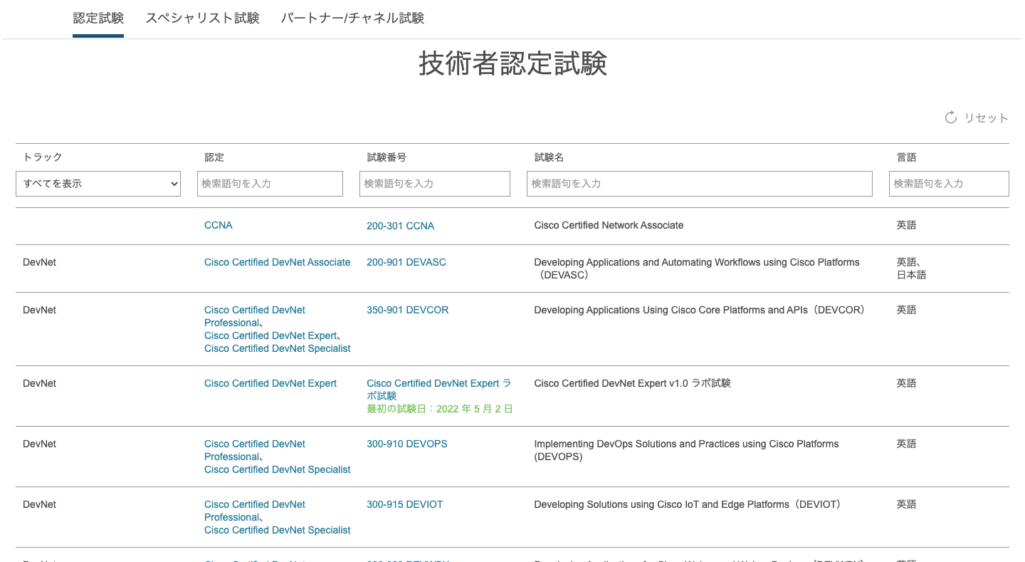
Task: Switch to the 認定試験 tab
Action: (98, 18)
